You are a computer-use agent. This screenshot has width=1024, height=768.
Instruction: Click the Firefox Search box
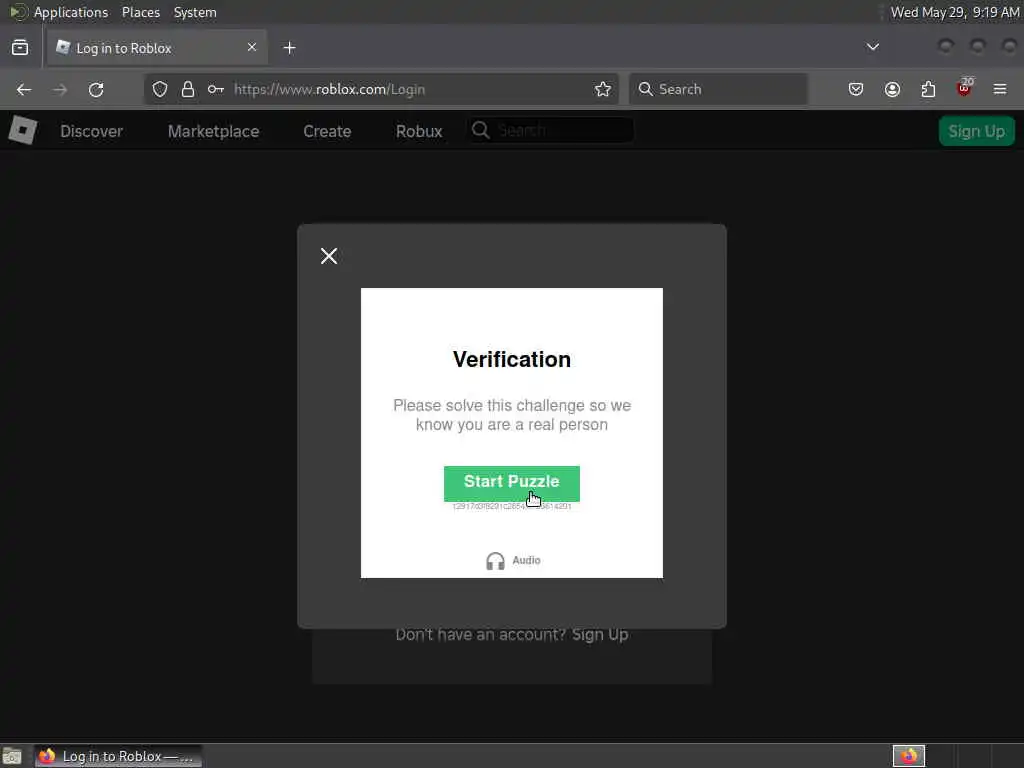point(718,89)
